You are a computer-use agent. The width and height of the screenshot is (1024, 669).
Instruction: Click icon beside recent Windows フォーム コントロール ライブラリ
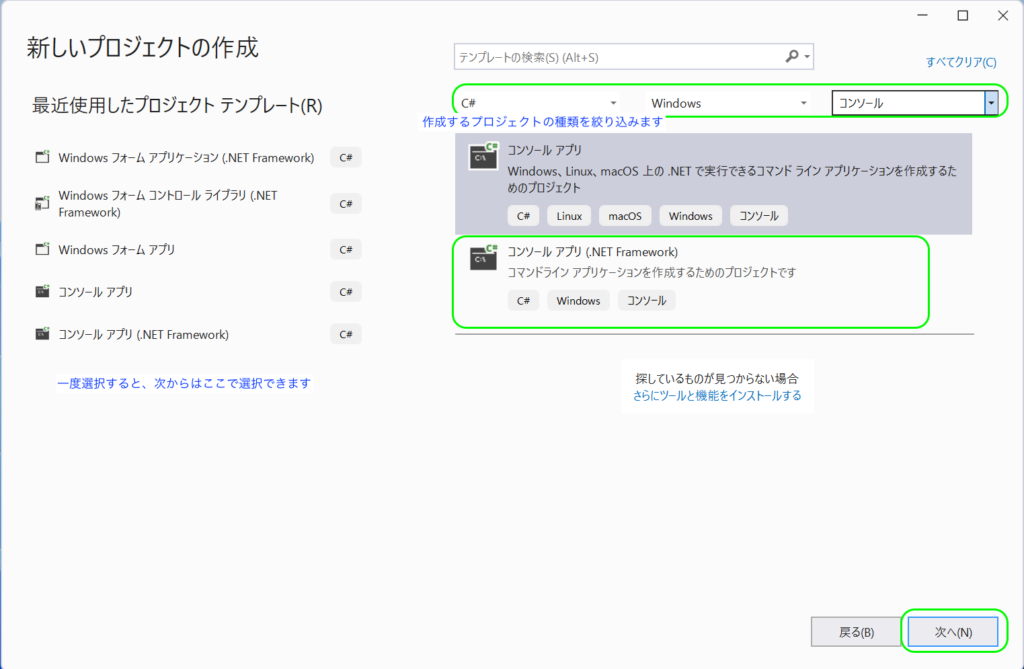[x=42, y=203]
